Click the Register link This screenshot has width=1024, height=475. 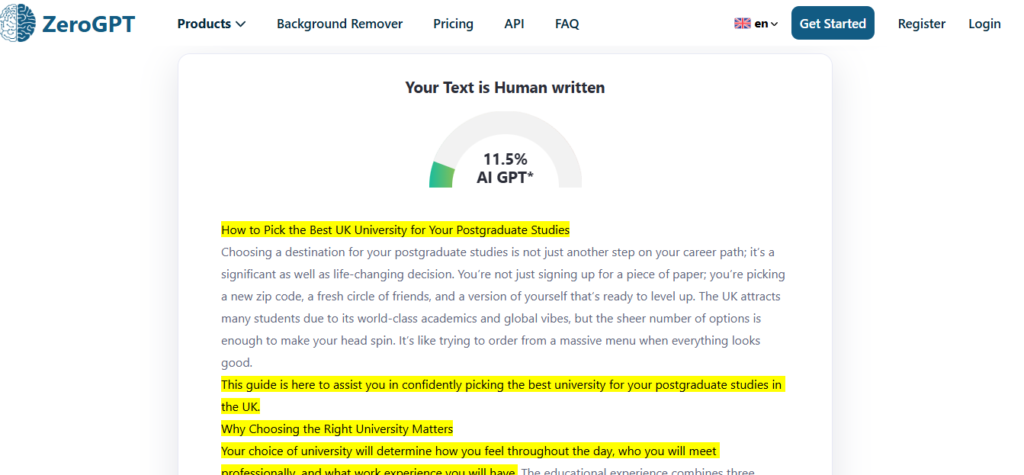click(x=921, y=24)
